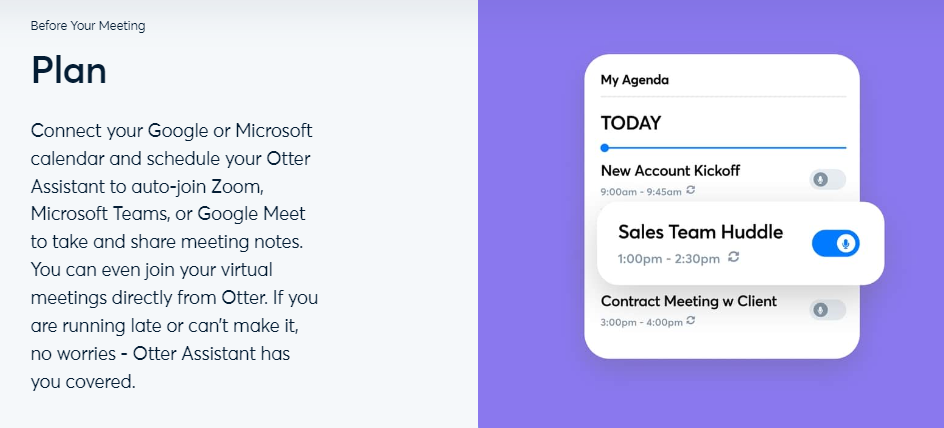The width and height of the screenshot is (944, 428).
Task: Click the TODAY heading in agenda
Action: click(630, 123)
